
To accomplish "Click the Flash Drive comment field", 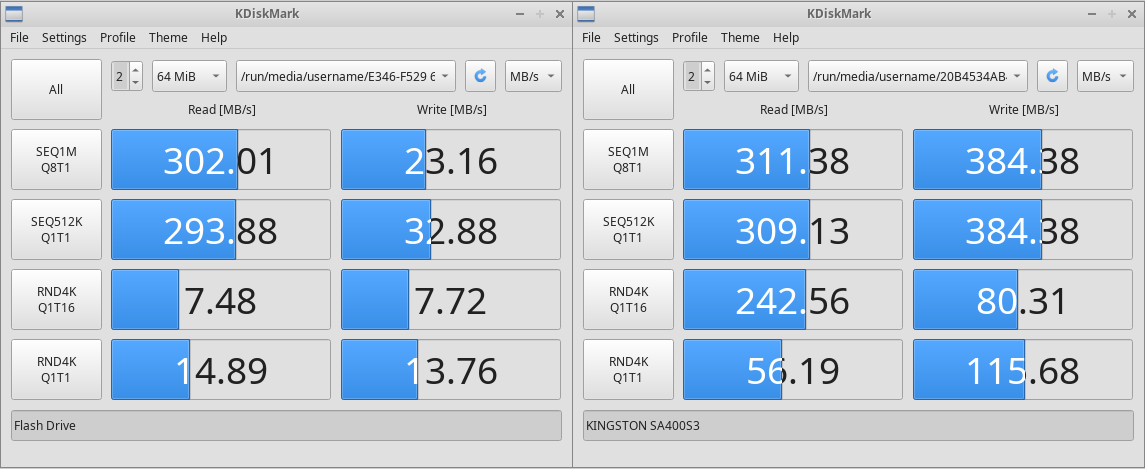I will tap(286, 425).
